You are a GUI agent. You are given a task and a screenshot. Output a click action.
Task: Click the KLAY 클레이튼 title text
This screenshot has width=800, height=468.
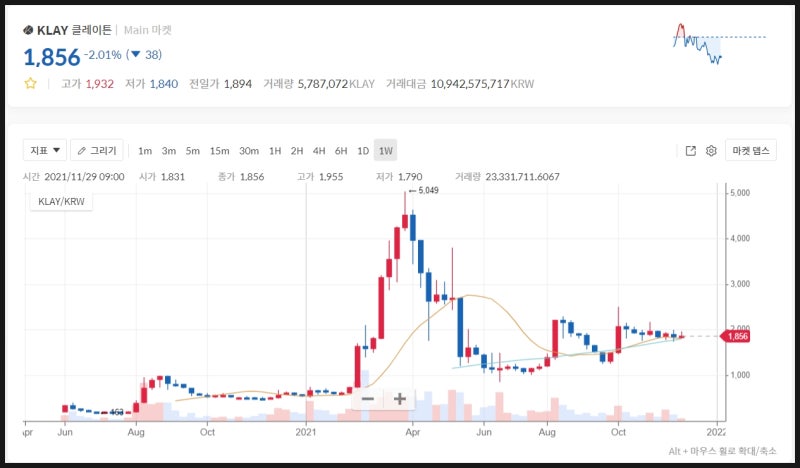coord(74,30)
